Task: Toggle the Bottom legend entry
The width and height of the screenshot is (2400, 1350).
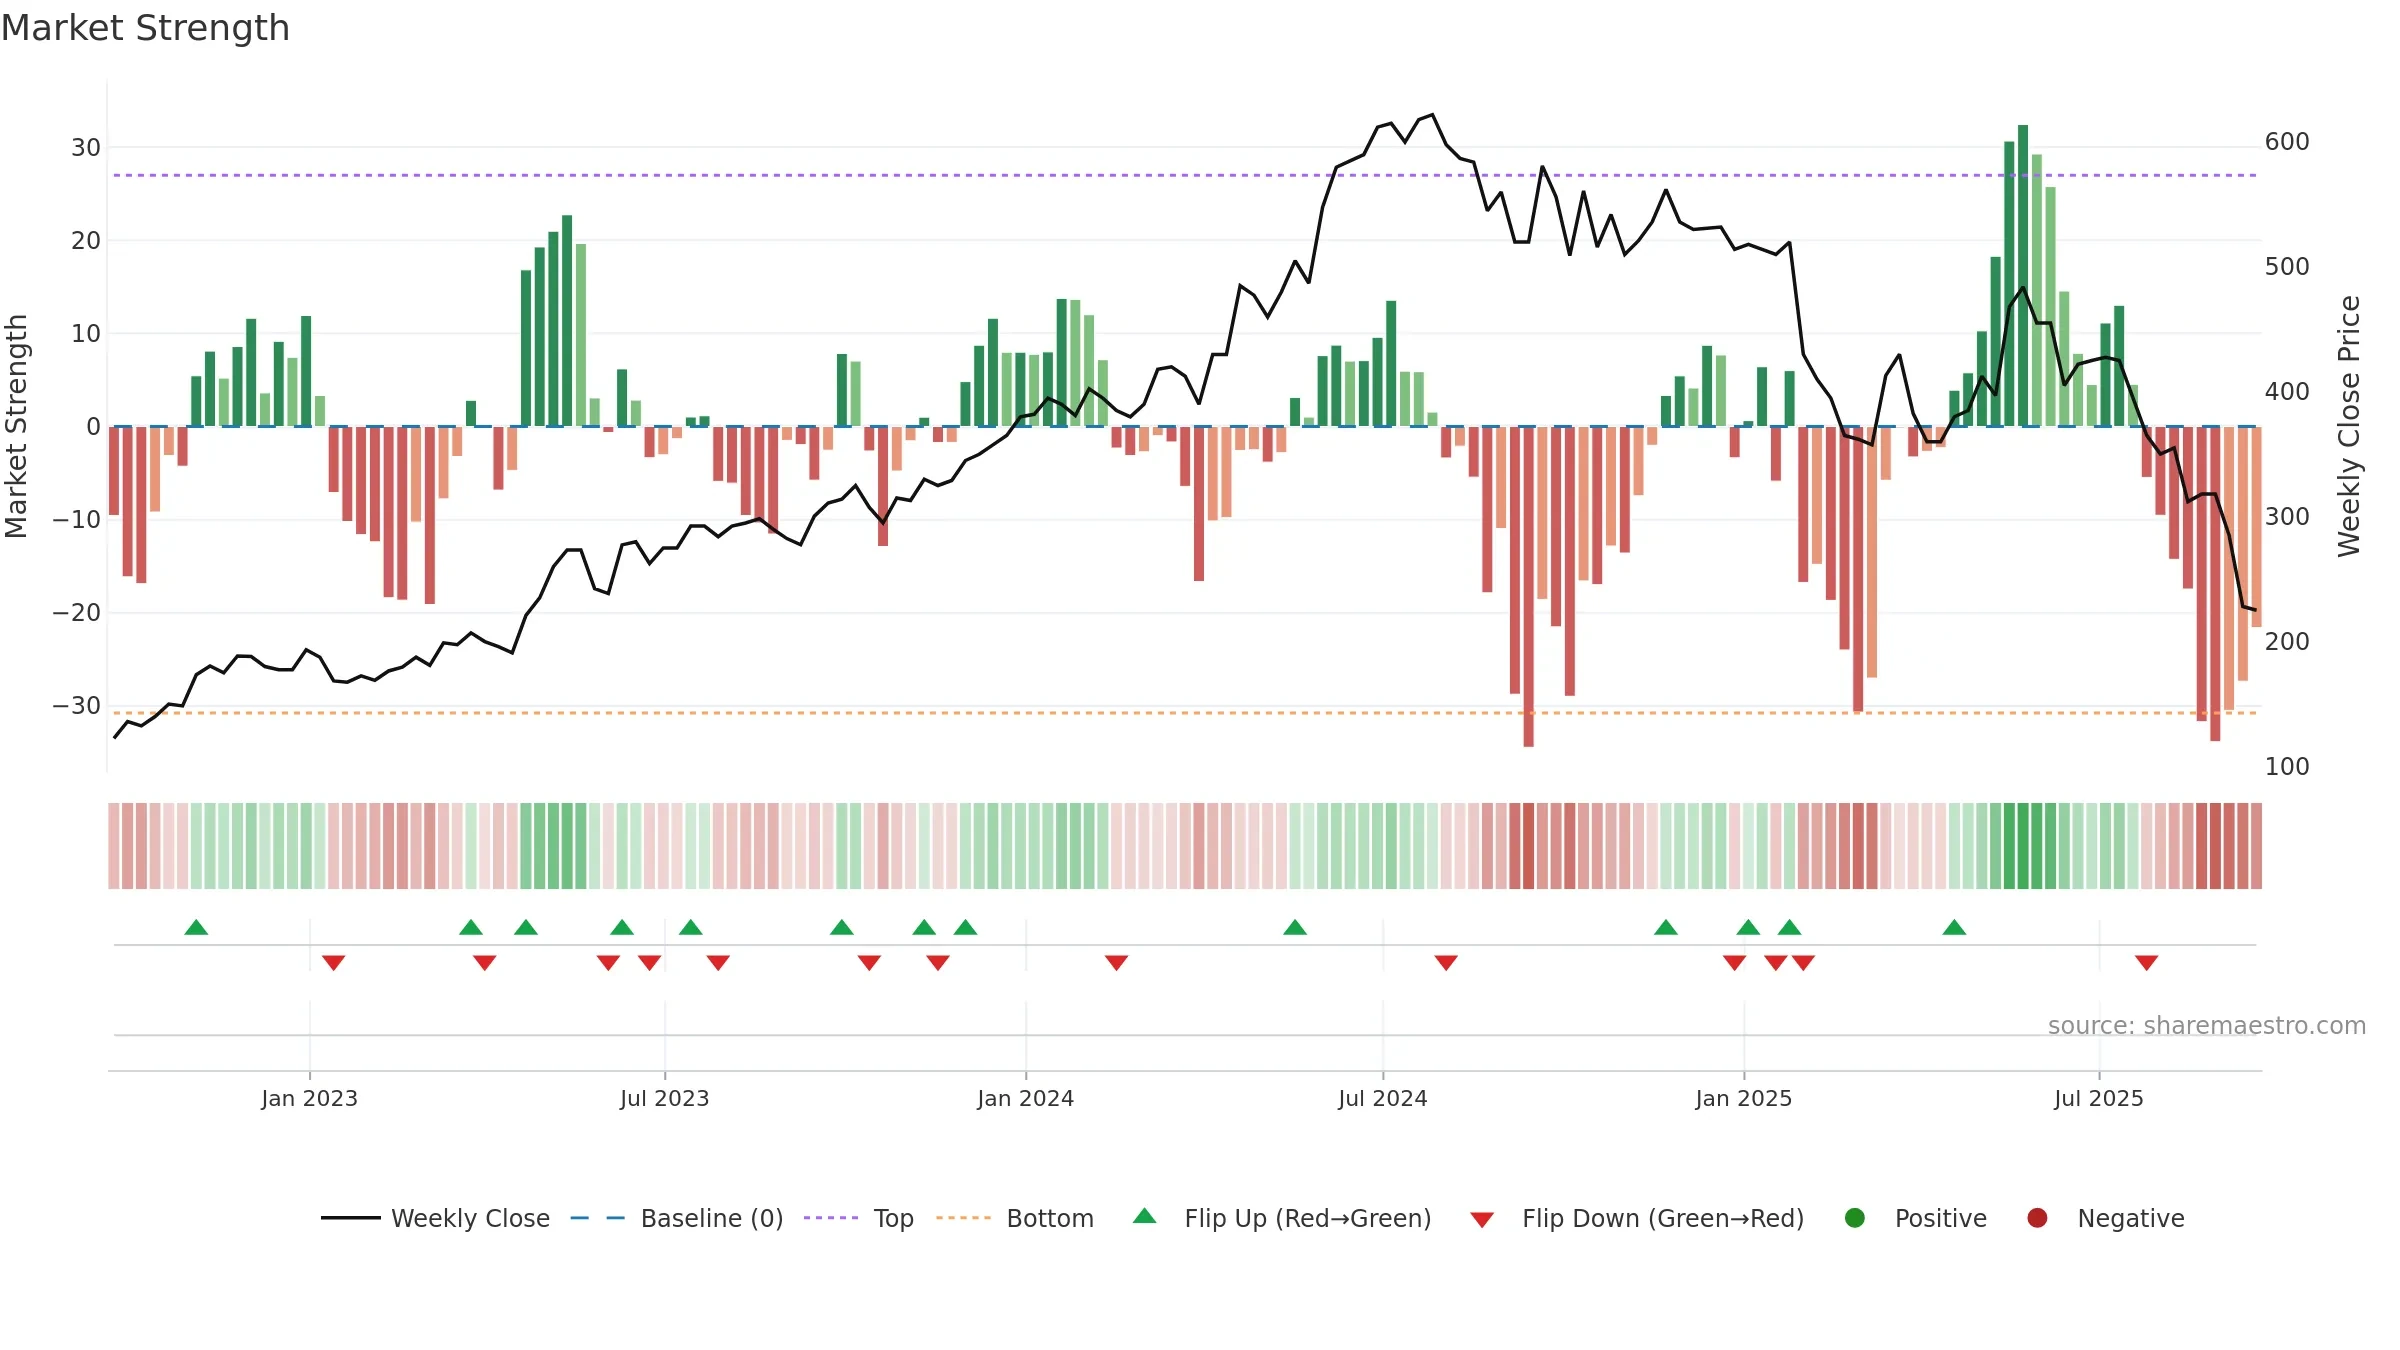Action: coord(1050,1218)
